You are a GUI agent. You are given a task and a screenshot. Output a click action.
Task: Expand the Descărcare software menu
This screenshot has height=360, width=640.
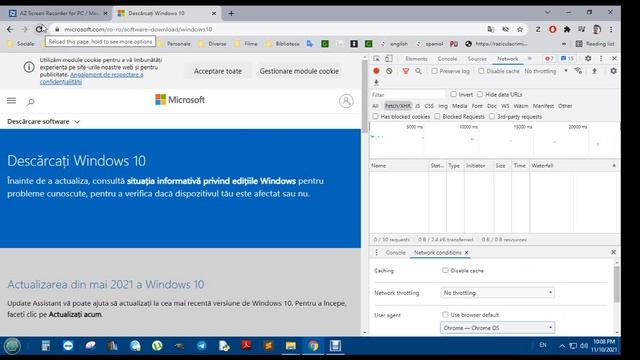click(x=44, y=122)
